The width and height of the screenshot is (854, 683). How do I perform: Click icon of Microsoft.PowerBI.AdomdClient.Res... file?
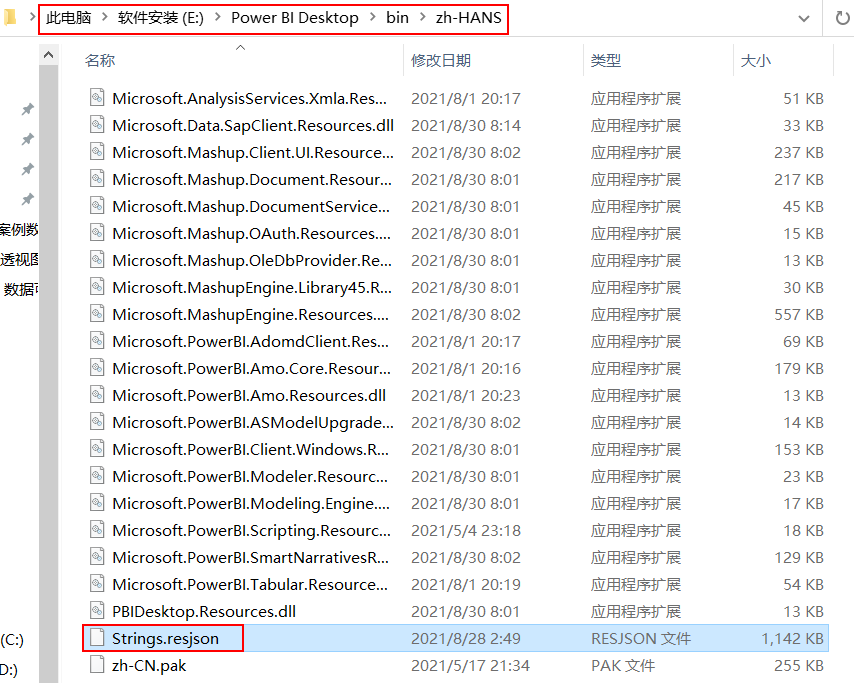click(x=97, y=341)
